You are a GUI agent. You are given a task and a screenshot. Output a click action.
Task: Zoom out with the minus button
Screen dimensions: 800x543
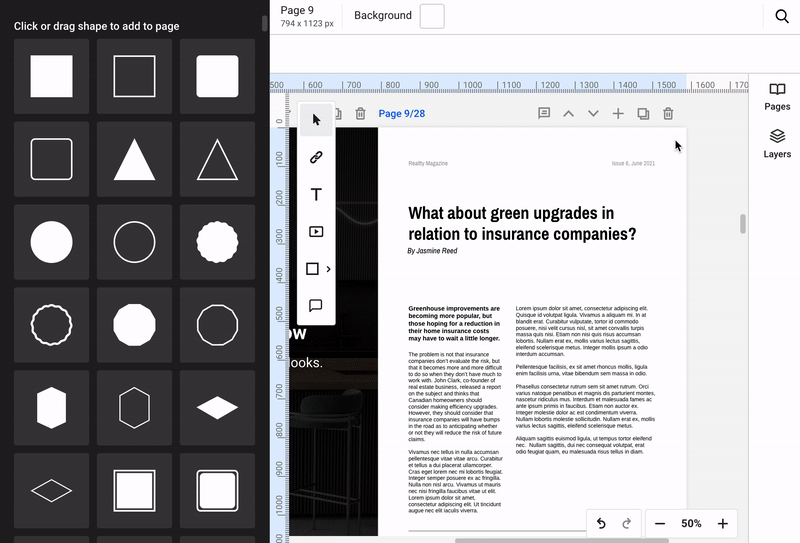point(660,524)
